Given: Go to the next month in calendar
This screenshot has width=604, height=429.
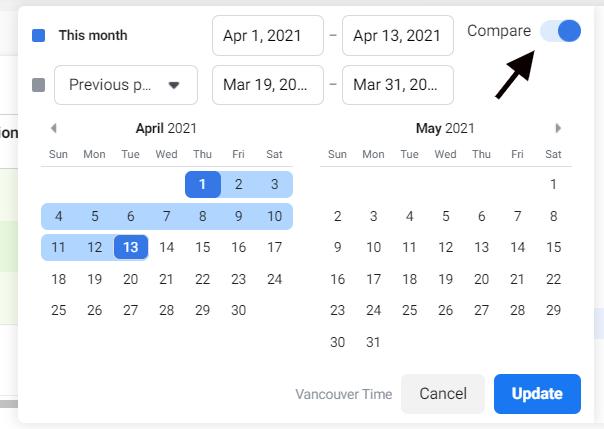Looking at the screenshot, I should [558, 128].
